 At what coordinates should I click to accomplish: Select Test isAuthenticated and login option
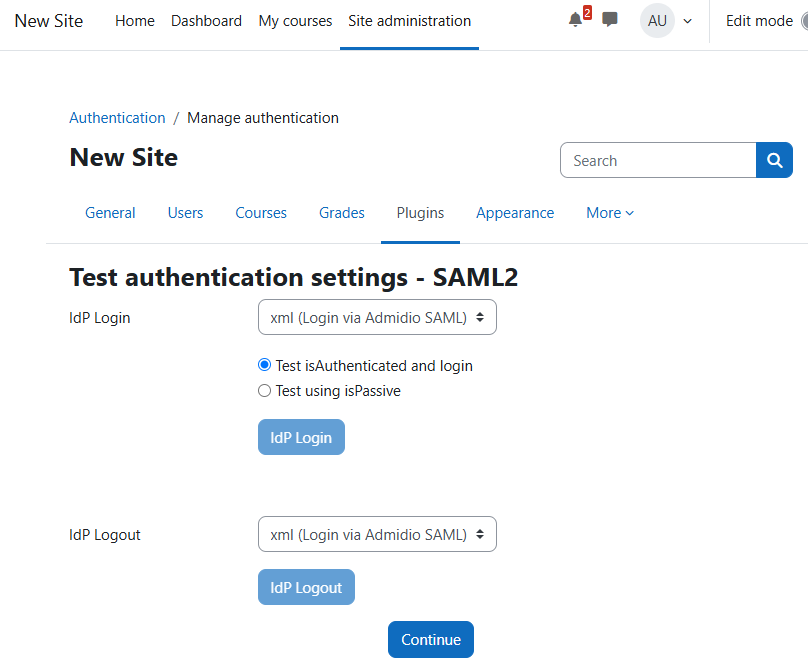pyautogui.click(x=265, y=366)
